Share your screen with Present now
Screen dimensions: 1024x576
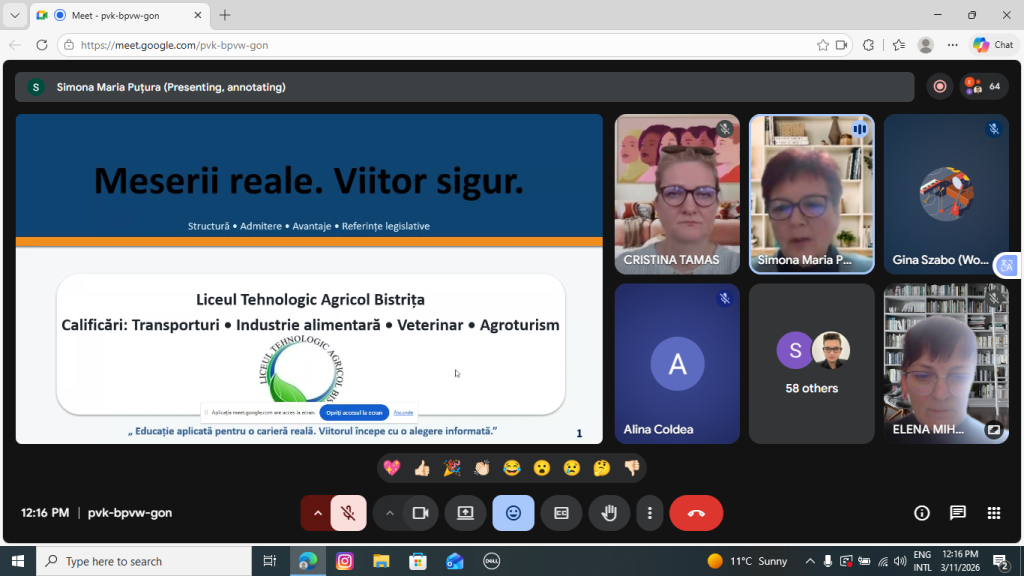click(465, 513)
